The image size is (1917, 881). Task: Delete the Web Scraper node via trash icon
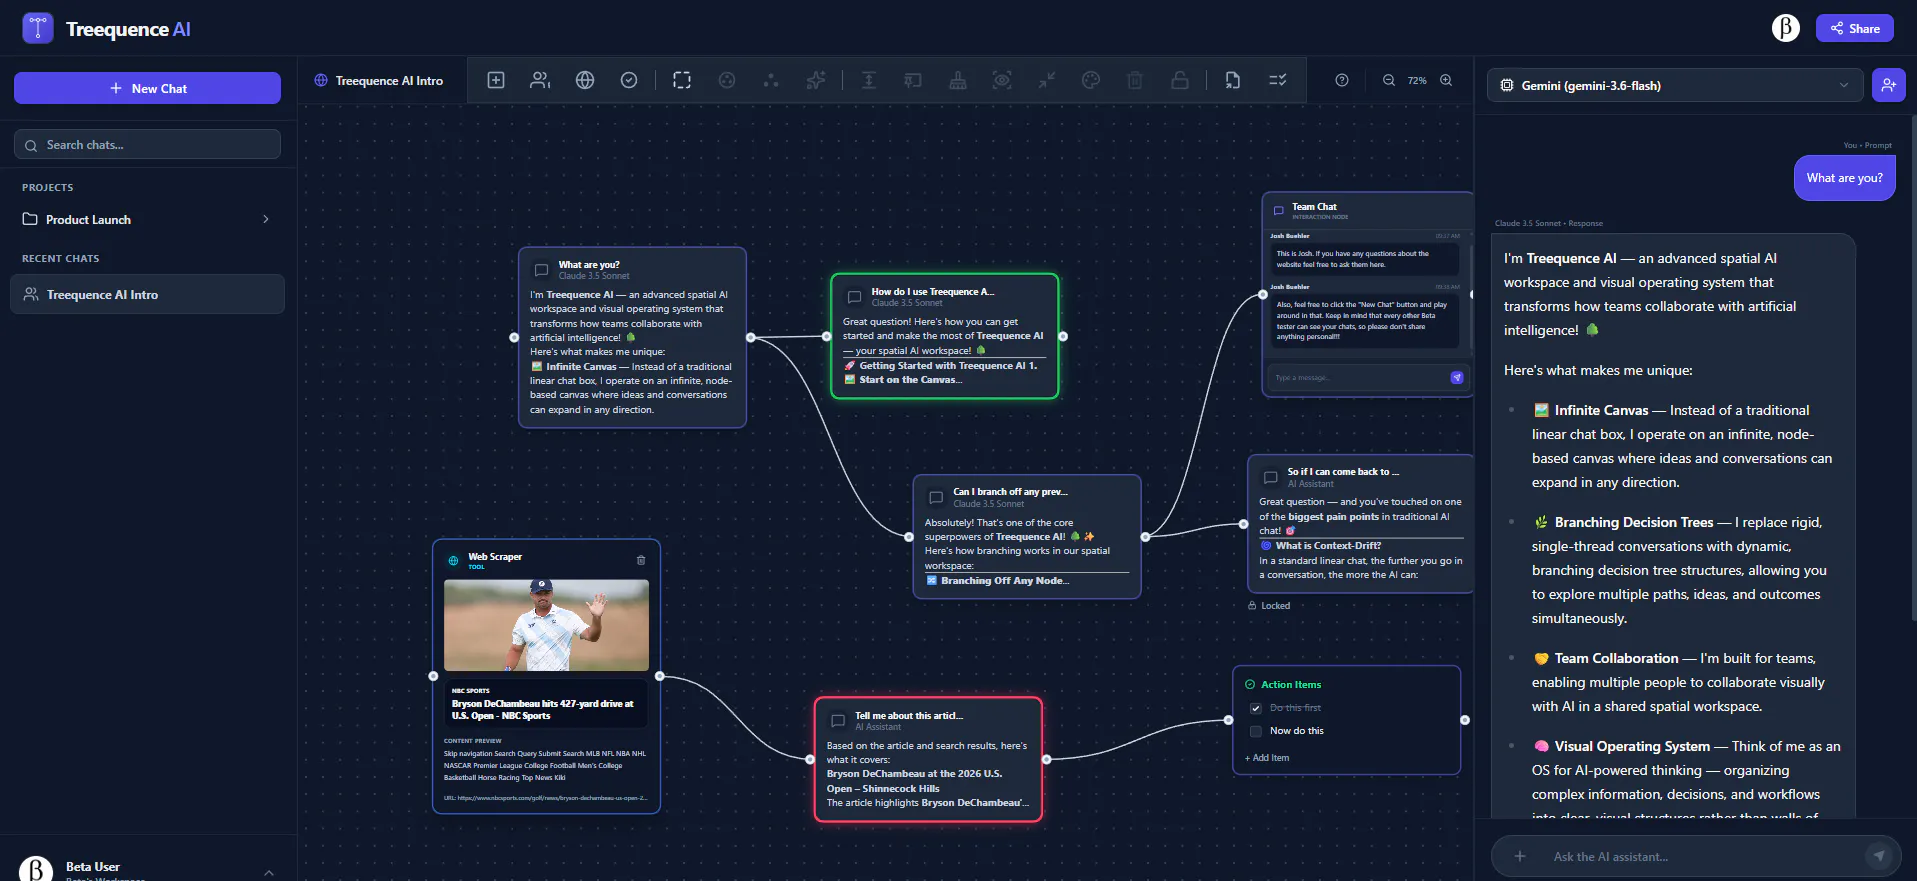click(x=641, y=560)
